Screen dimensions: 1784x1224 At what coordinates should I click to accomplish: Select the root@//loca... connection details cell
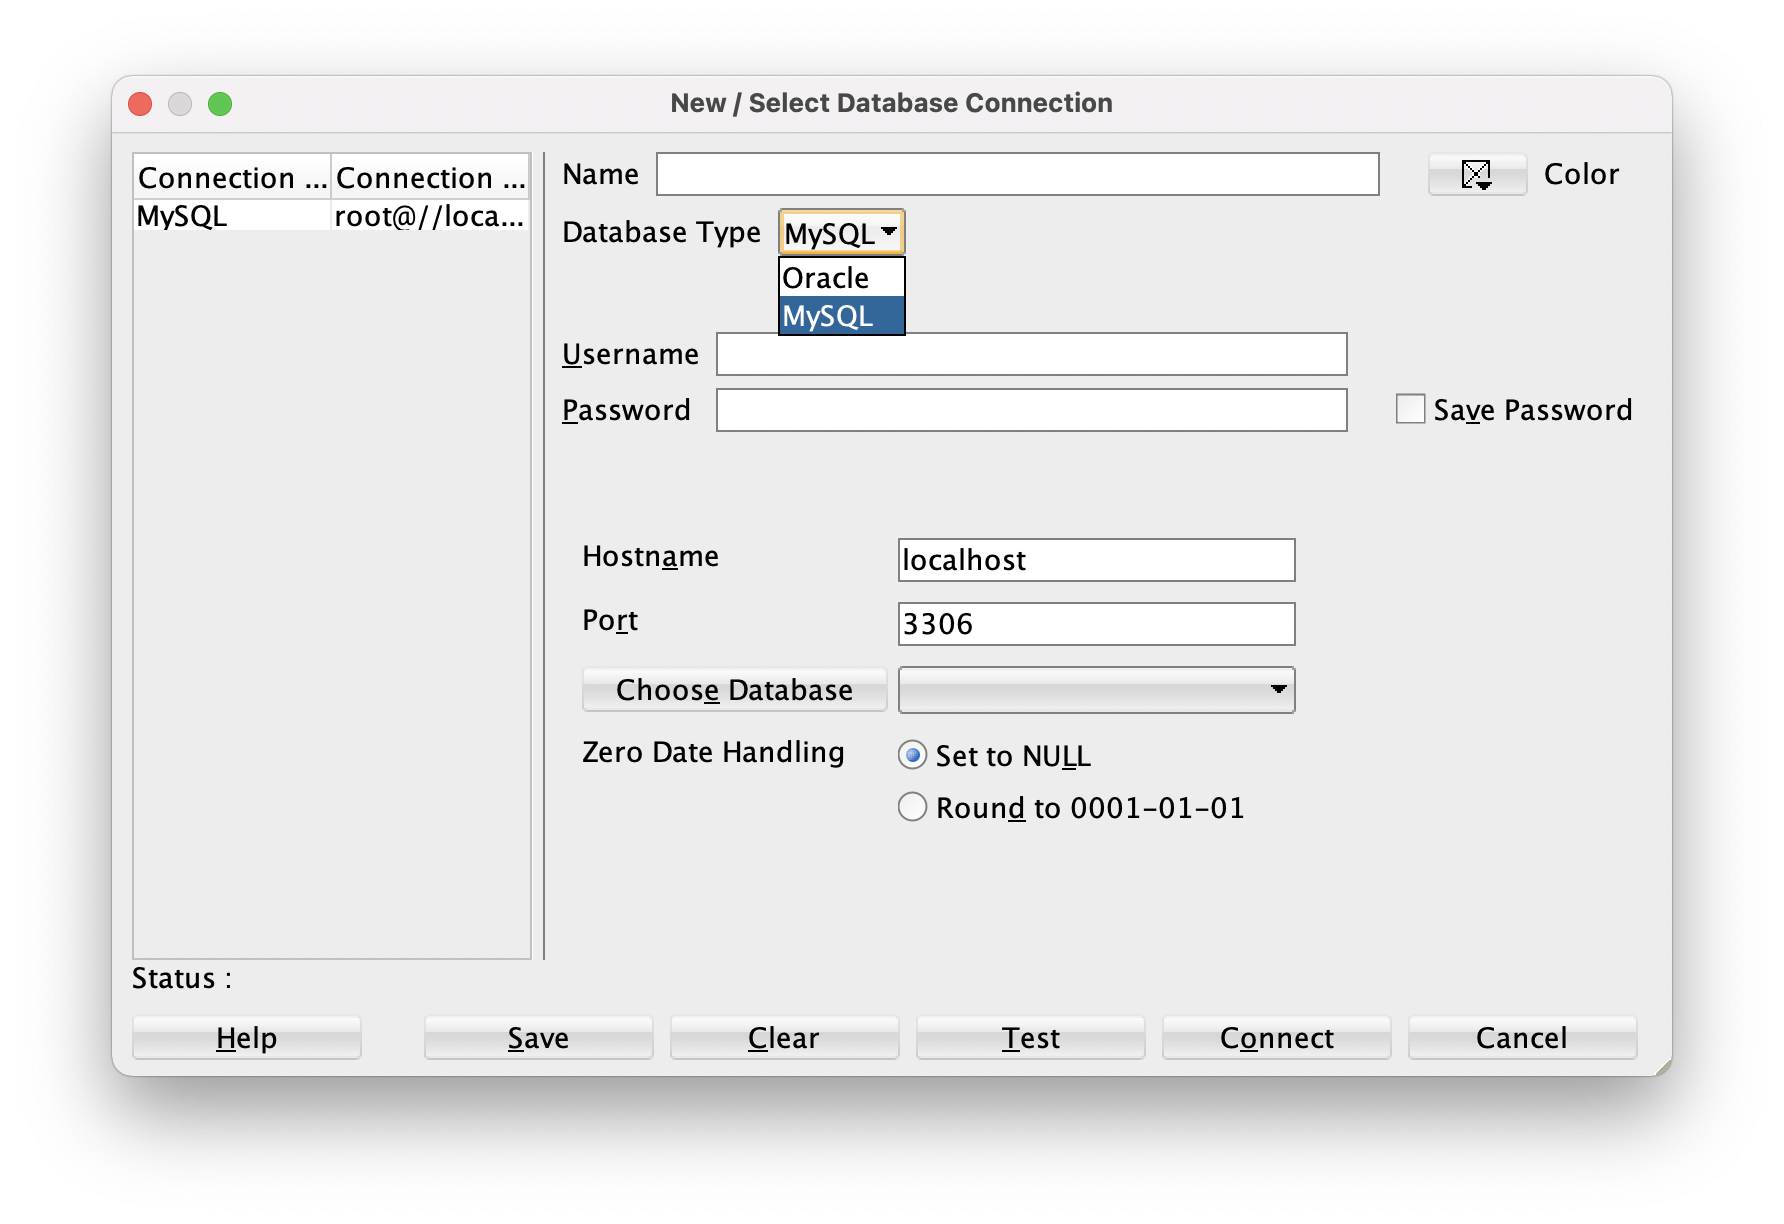[x=430, y=216]
